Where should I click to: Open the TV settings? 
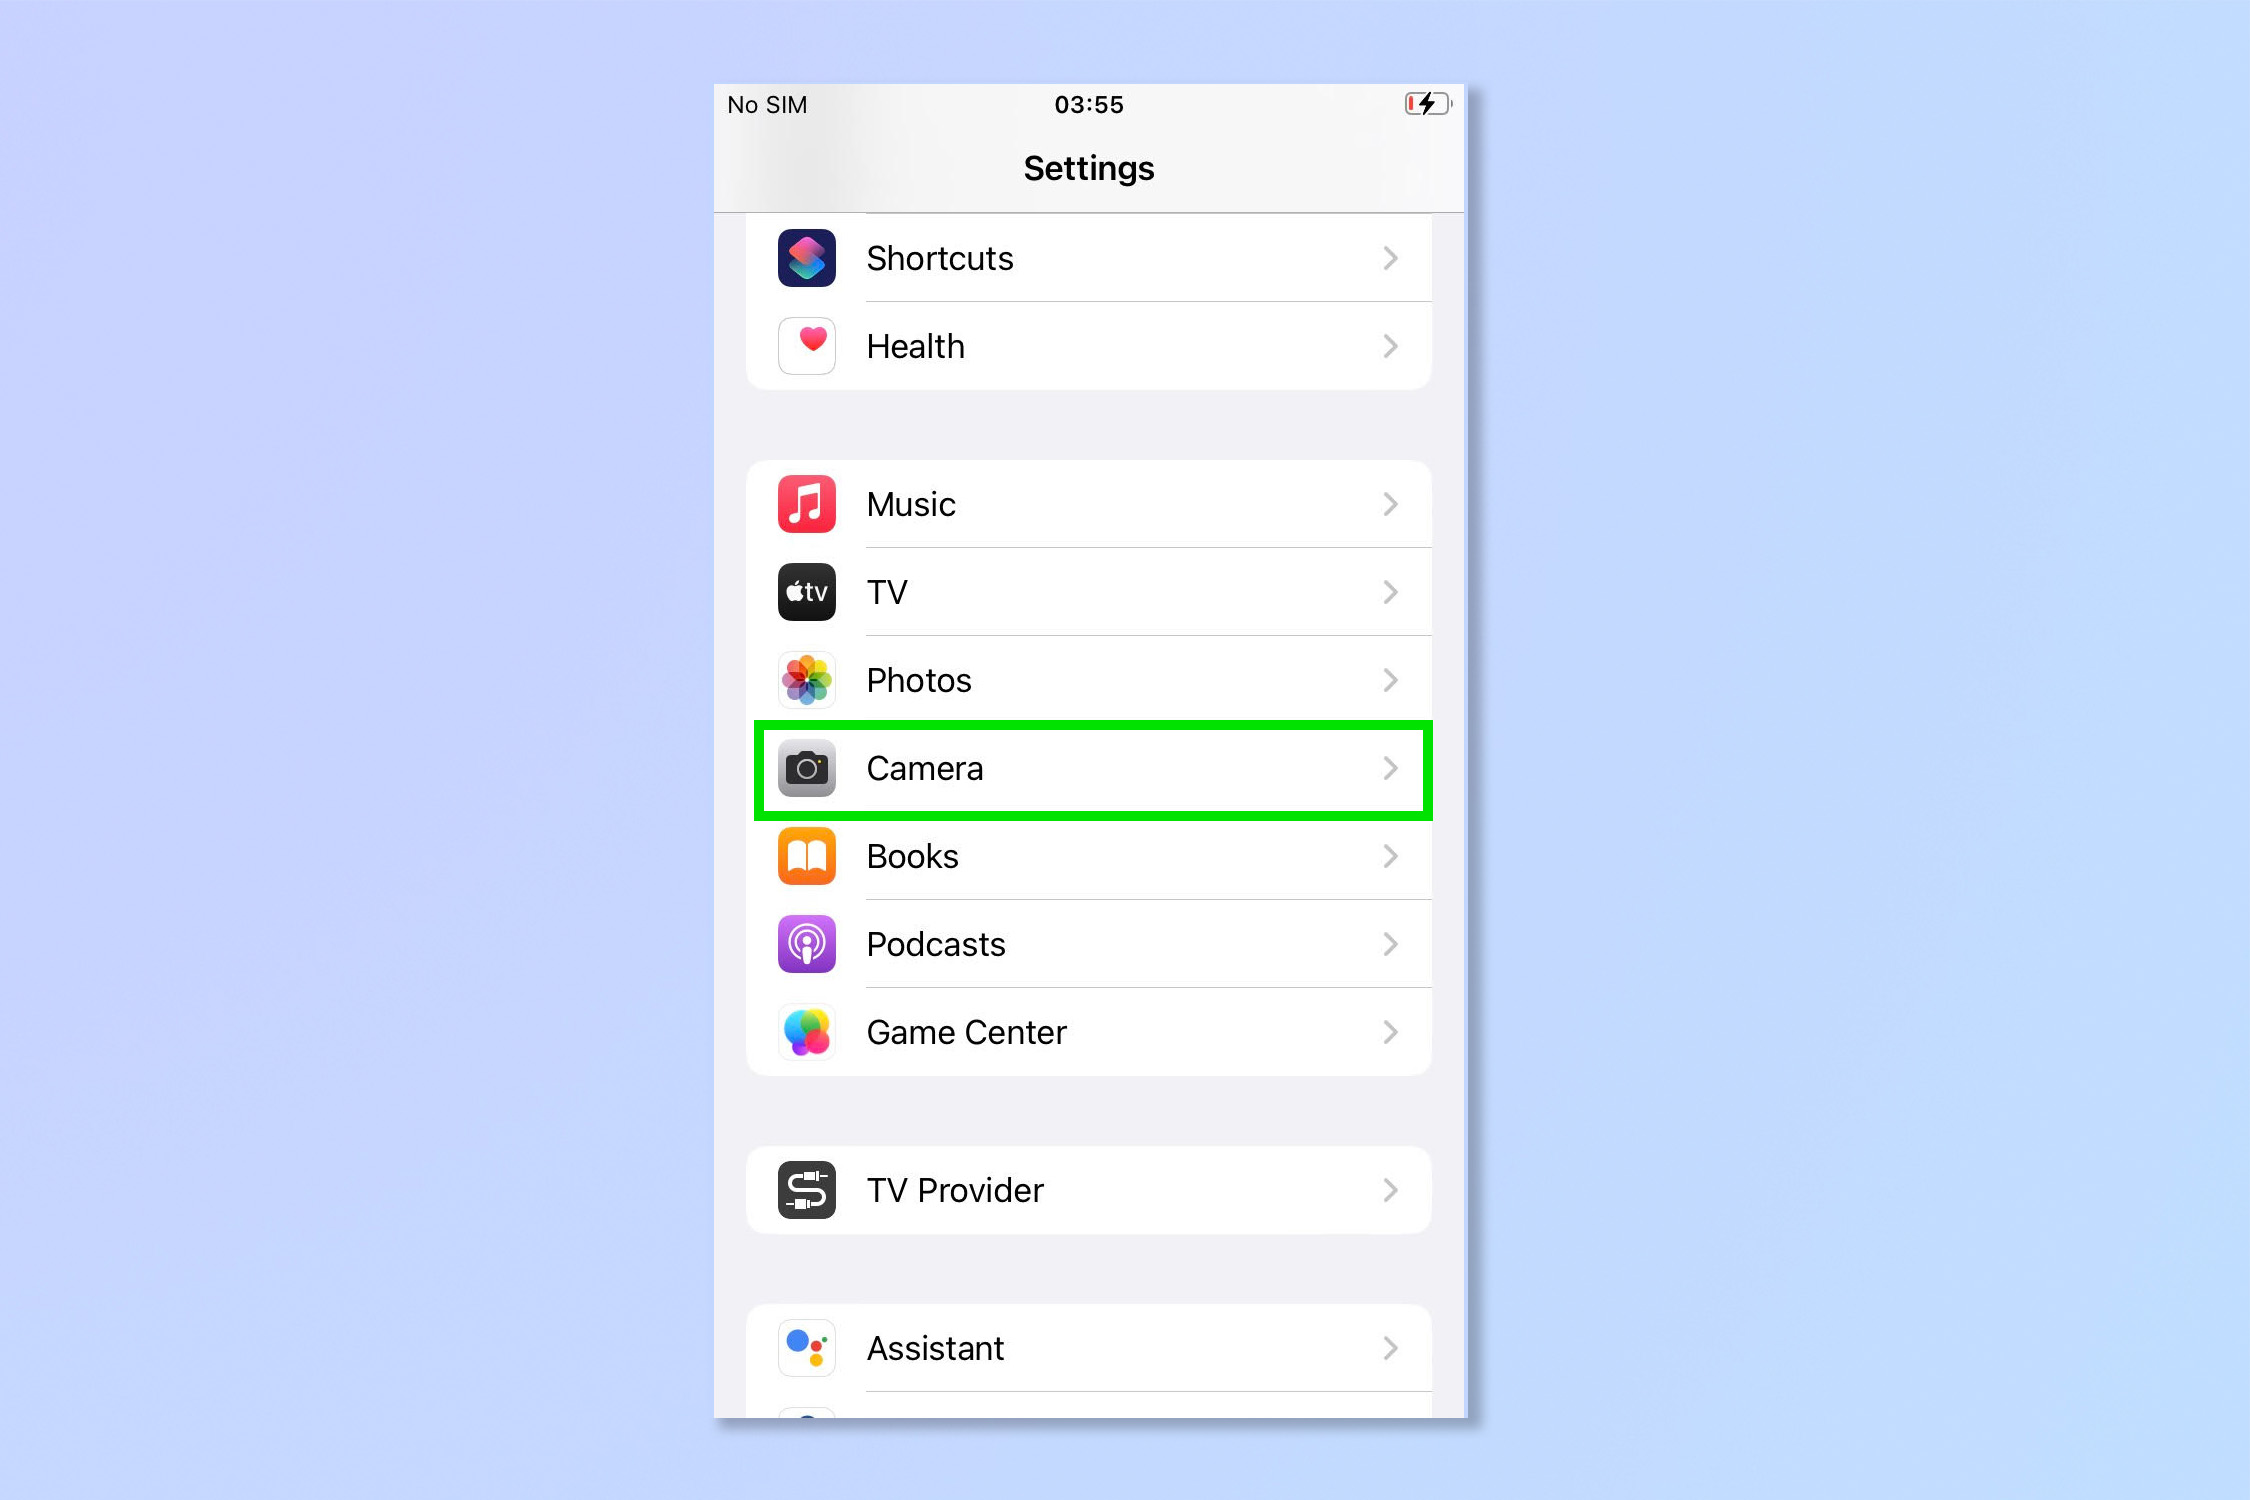pyautogui.click(x=1092, y=591)
